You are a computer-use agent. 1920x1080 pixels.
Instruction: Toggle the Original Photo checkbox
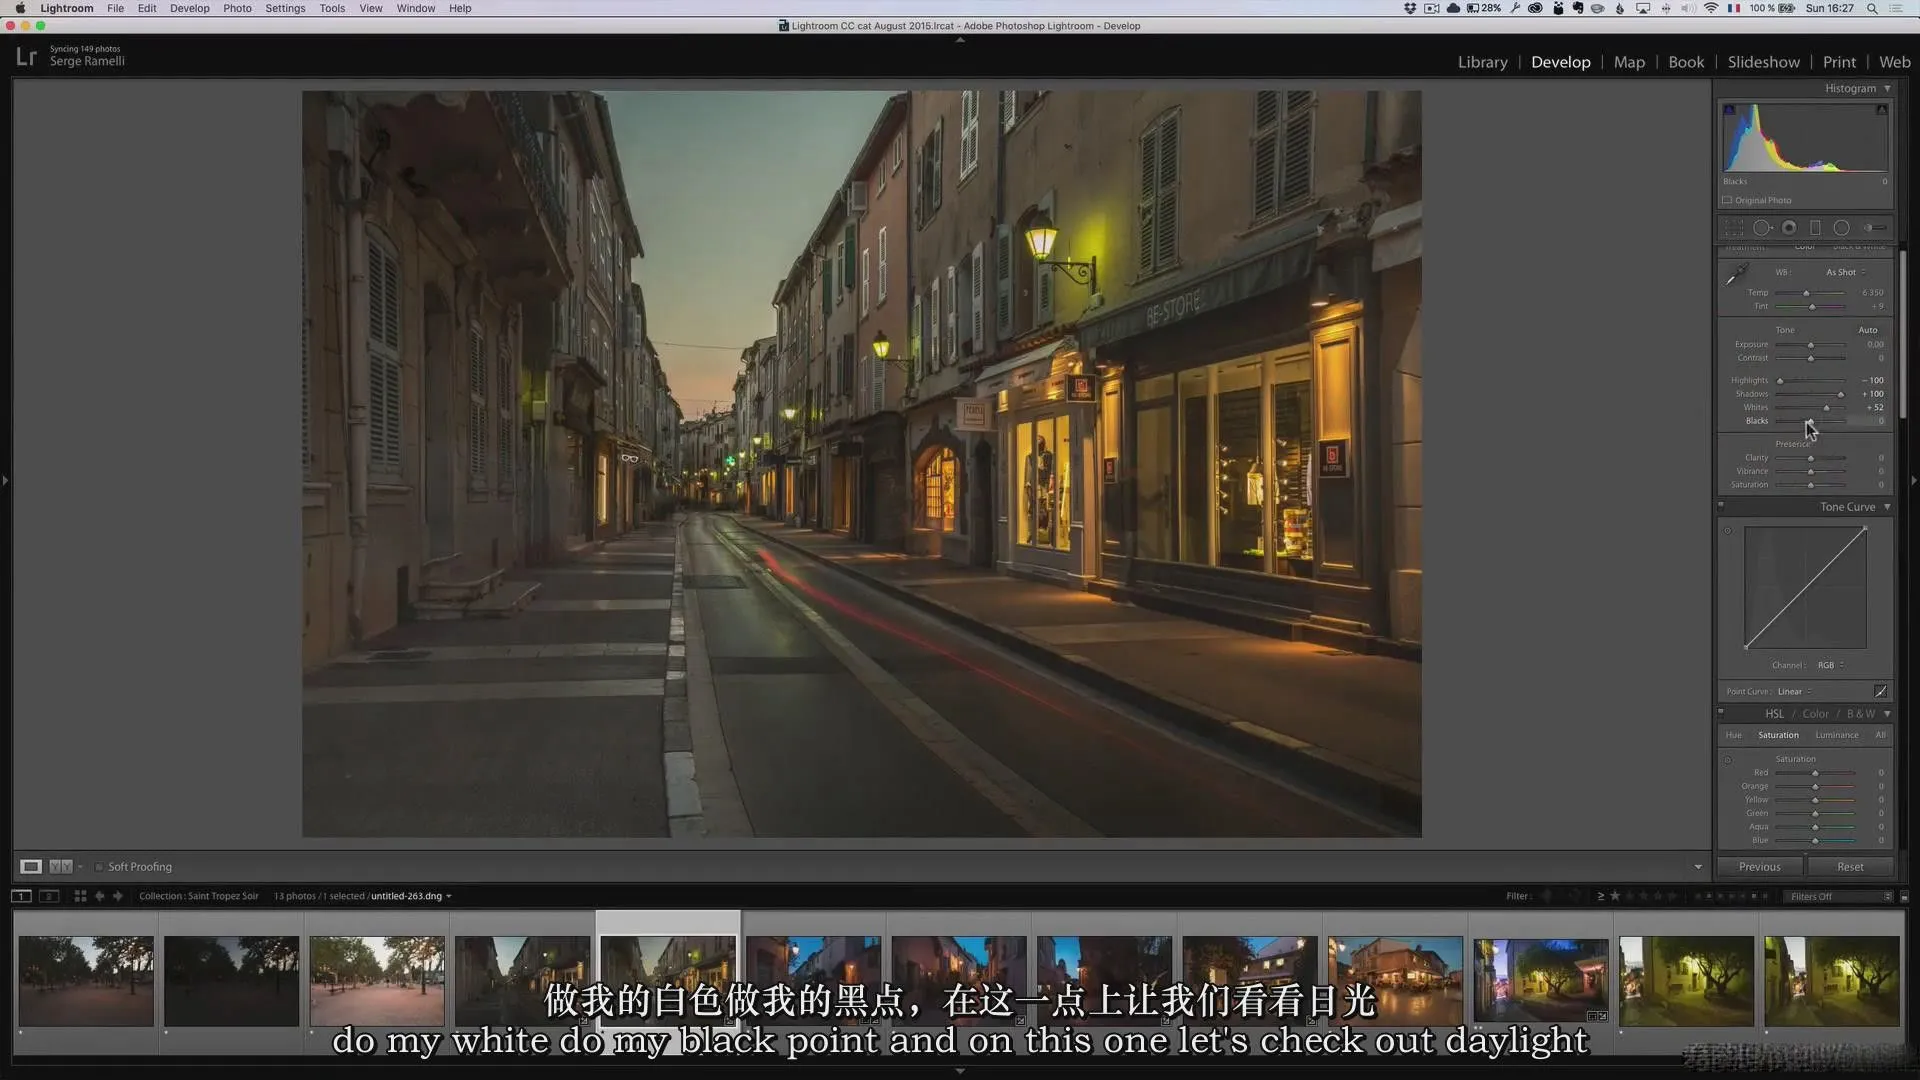(1727, 199)
